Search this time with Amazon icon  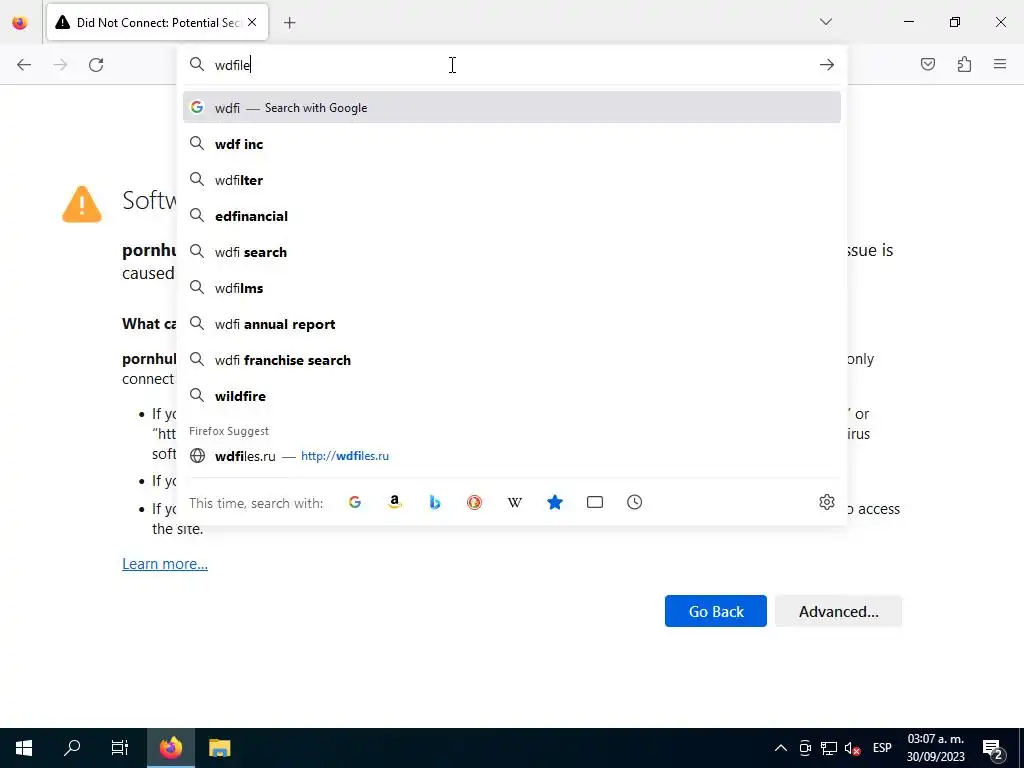pos(394,502)
